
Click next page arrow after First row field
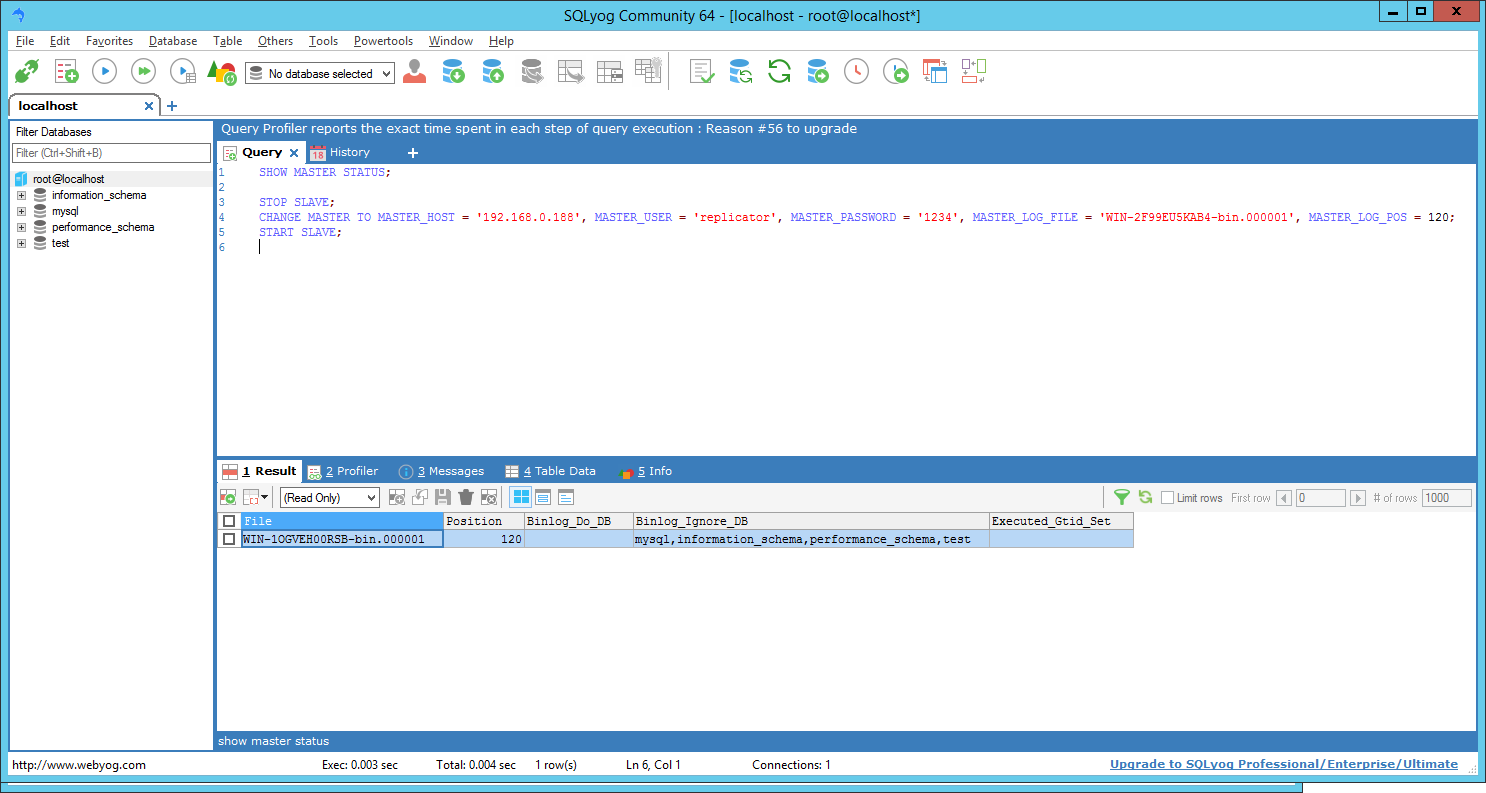coord(1358,498)
